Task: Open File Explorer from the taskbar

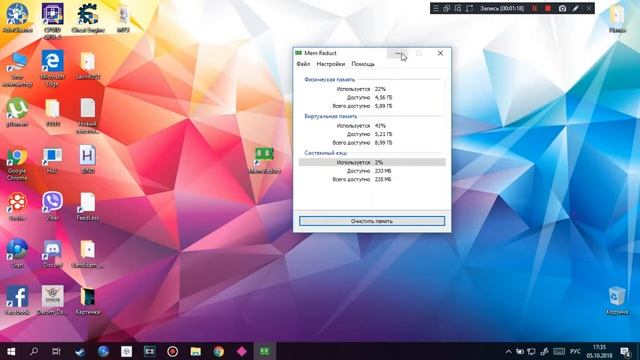Action: [196, 351]
